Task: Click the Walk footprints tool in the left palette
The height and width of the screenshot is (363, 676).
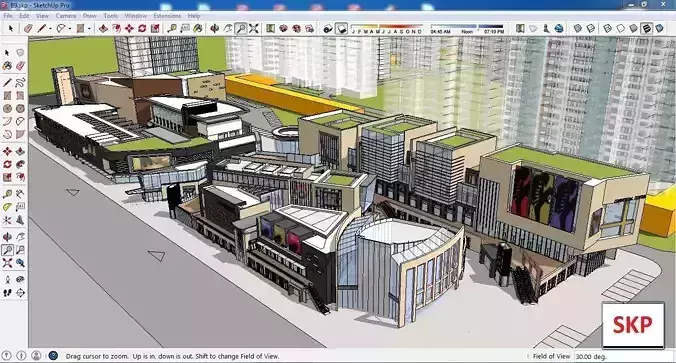Action: coord(7,293)
